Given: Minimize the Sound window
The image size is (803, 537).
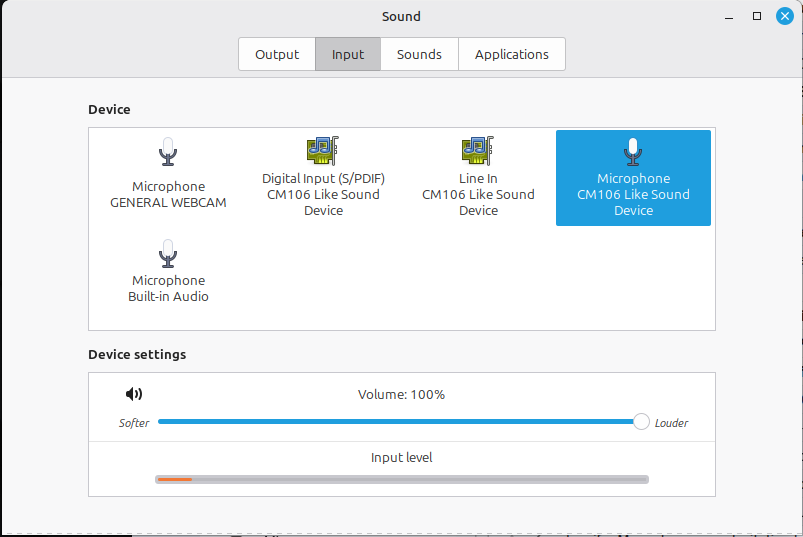Looking at the screenshot, I should 730,16.
